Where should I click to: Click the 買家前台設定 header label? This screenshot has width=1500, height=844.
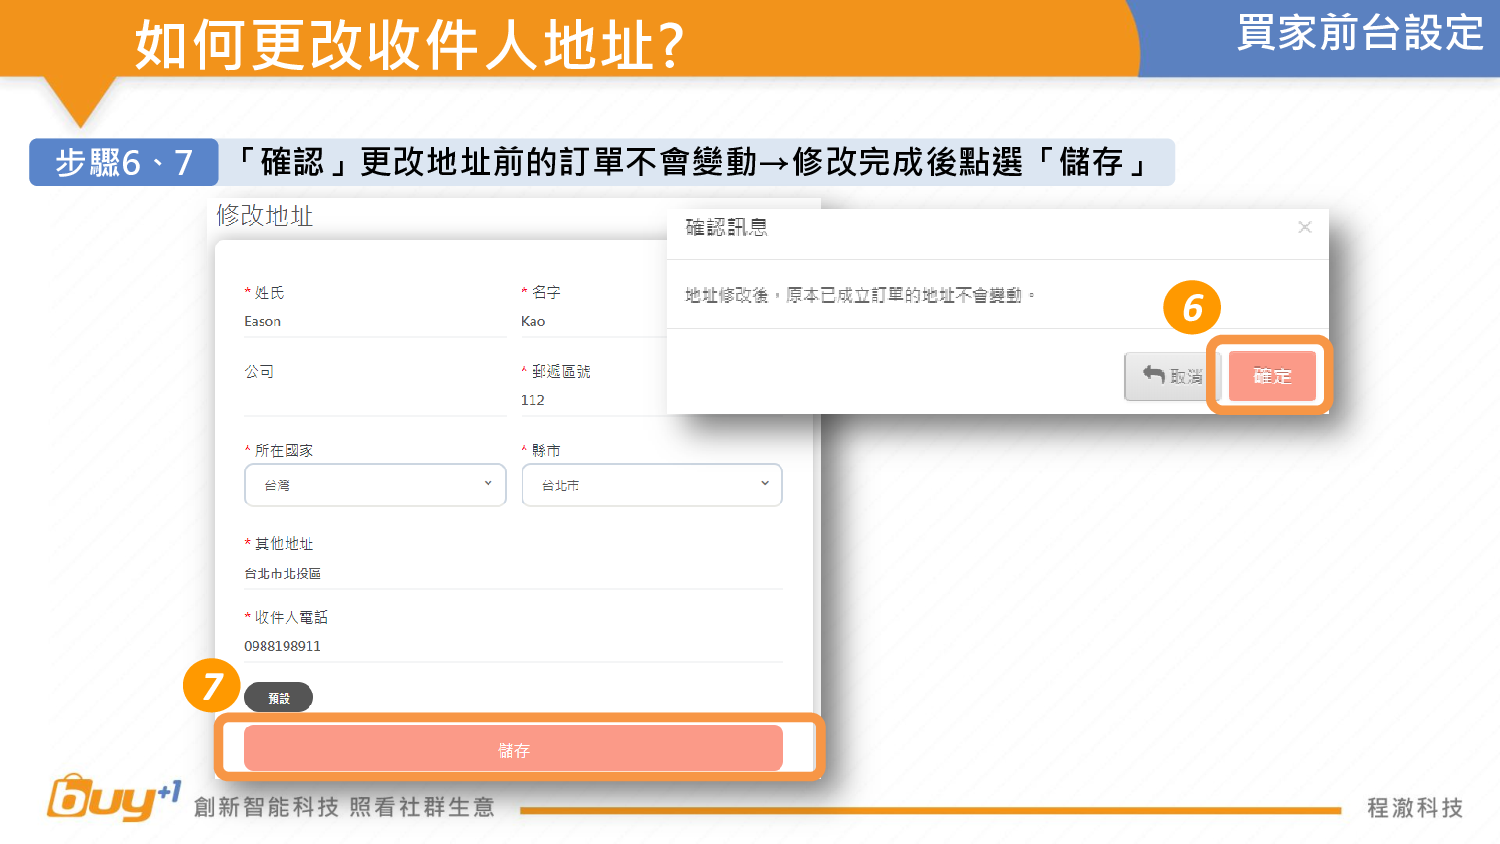[1360, 33]
